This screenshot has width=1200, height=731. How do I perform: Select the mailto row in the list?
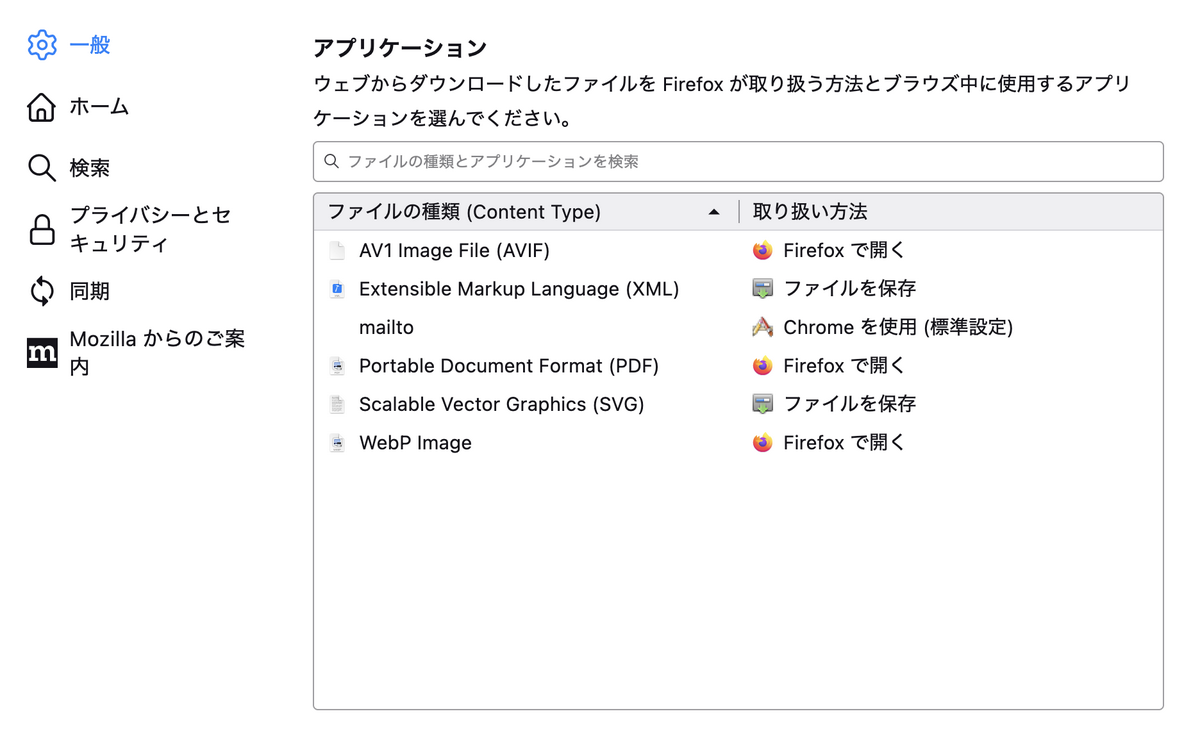click(x=738, y=328)
